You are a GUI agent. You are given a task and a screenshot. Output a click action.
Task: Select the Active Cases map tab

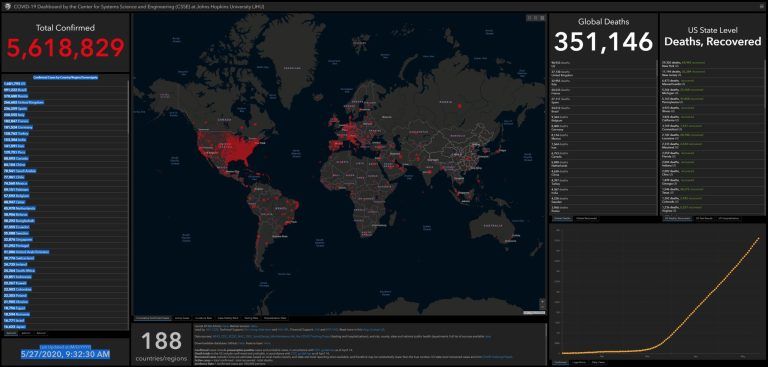182,318
